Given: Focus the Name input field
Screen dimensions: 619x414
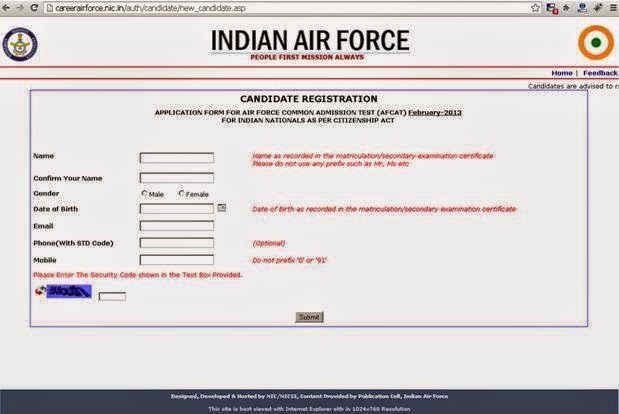Looking at the screenshot, I should (177, 158).
